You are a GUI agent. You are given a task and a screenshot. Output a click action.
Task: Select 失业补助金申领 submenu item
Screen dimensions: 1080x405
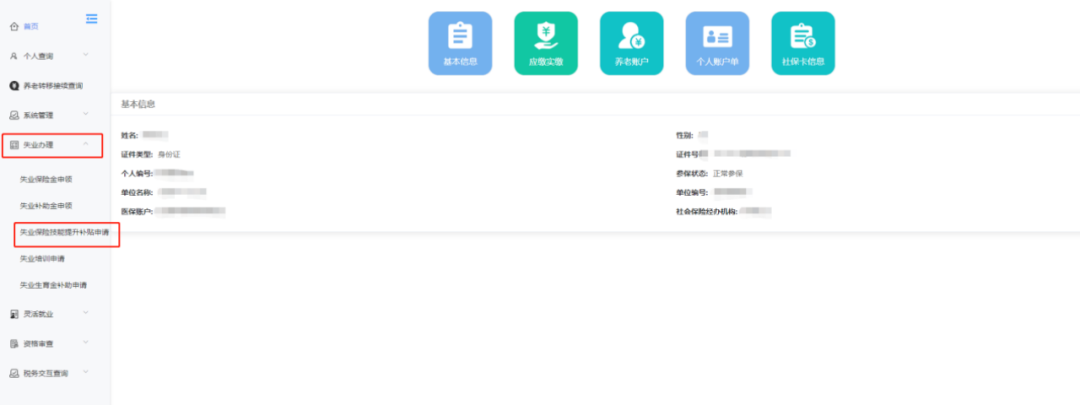tap(46, 206)
